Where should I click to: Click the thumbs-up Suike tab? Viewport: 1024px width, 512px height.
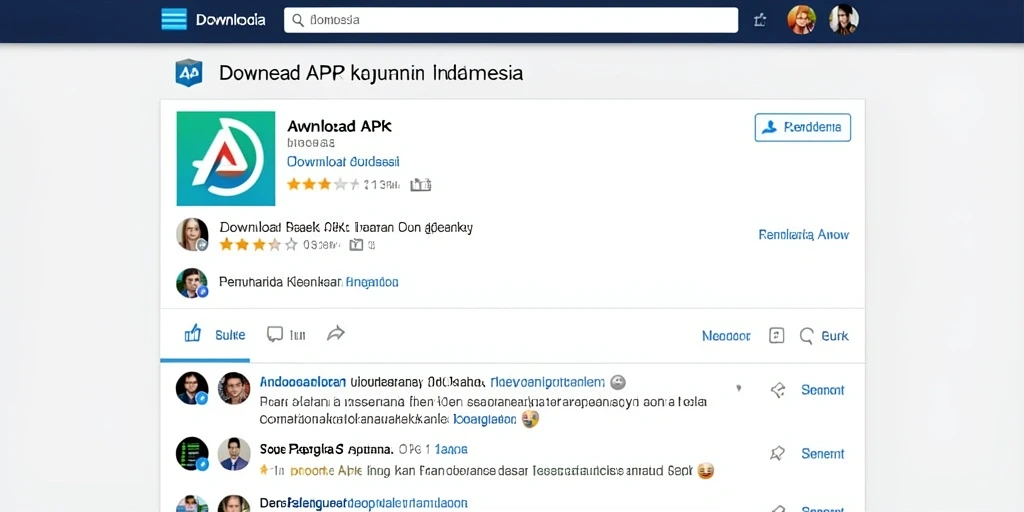(x=205, y=334)
